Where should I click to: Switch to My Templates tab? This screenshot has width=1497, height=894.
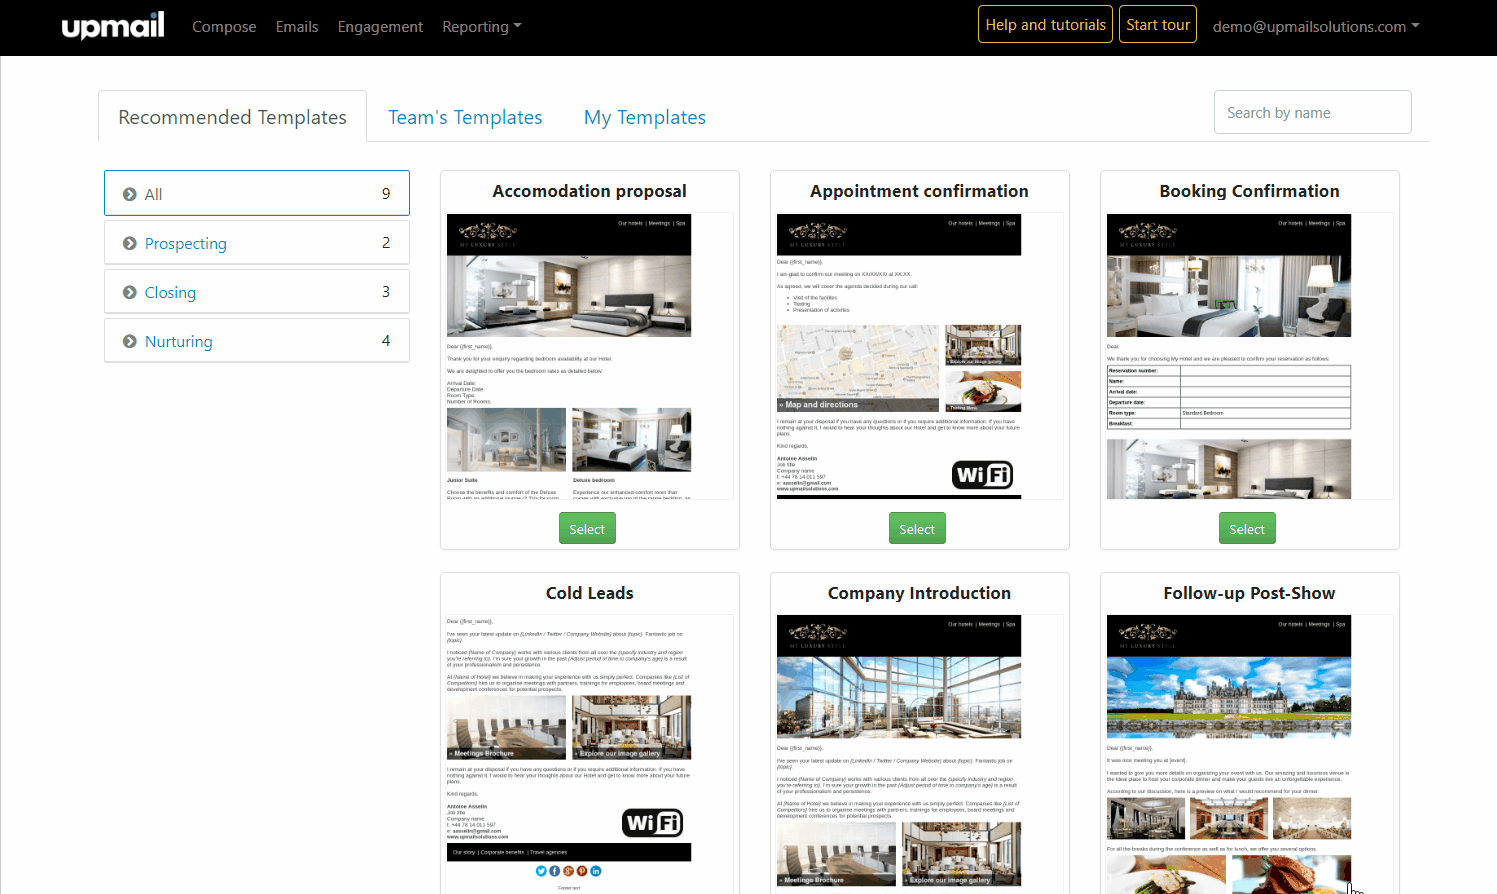pyautogui.click(x=645, y=117)
